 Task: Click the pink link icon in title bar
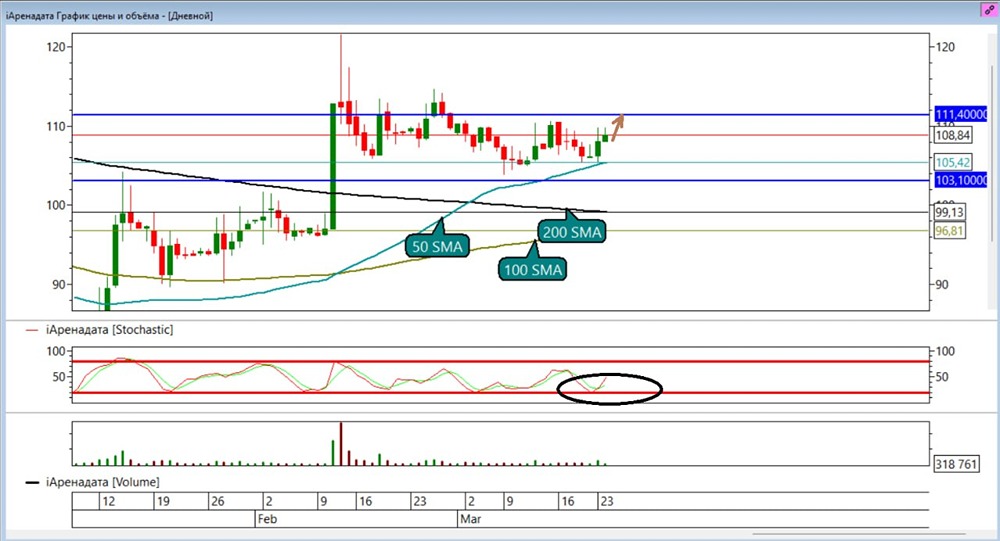(x=989, y=10)
